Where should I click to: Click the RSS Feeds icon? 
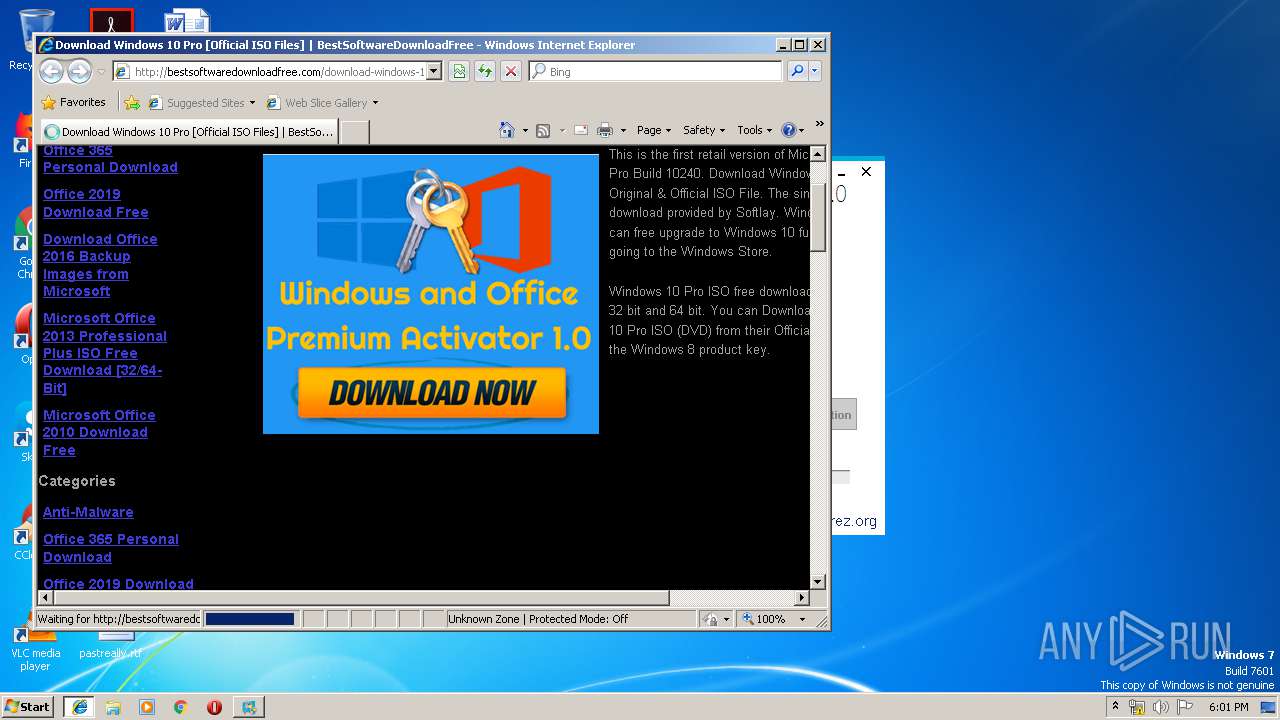[543, 130]
